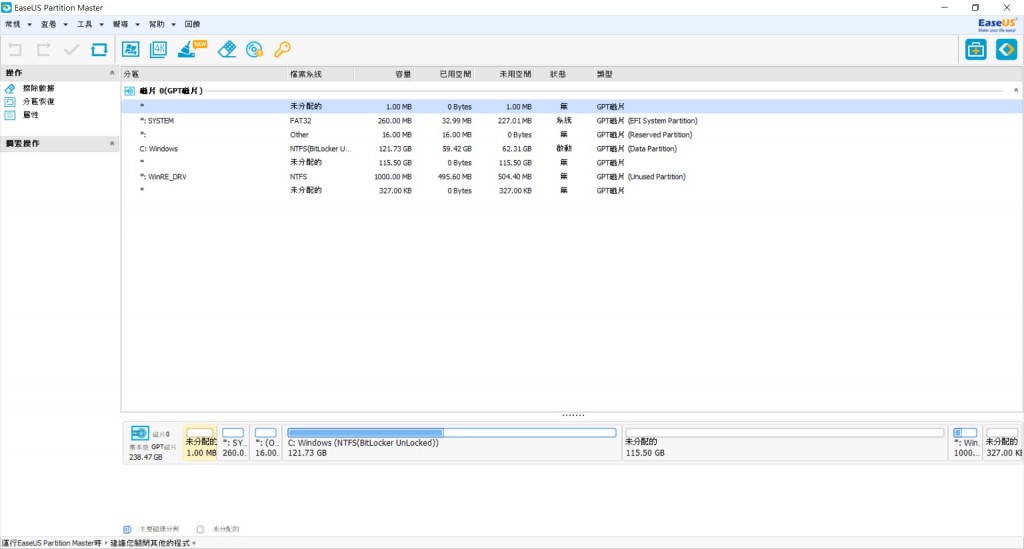Screen dimensions: 1024x549
Task: Open the bootable disc creator icon
Action: point(255,50)
